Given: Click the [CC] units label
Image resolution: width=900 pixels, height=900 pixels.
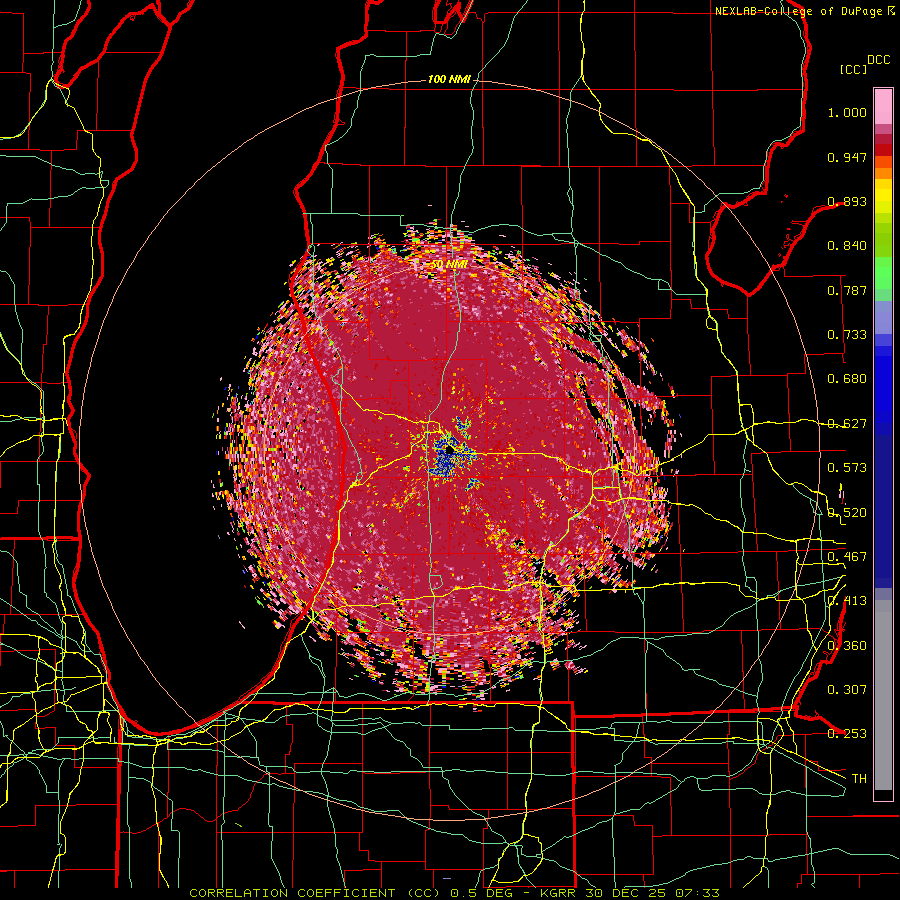Looking at the screenshot, I should (x=854, y=69).
